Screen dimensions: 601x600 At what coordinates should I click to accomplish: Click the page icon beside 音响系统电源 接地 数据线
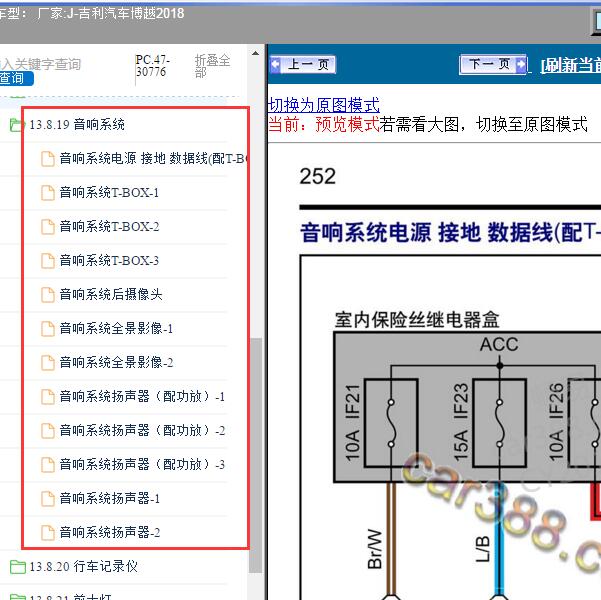pos(48,159)
